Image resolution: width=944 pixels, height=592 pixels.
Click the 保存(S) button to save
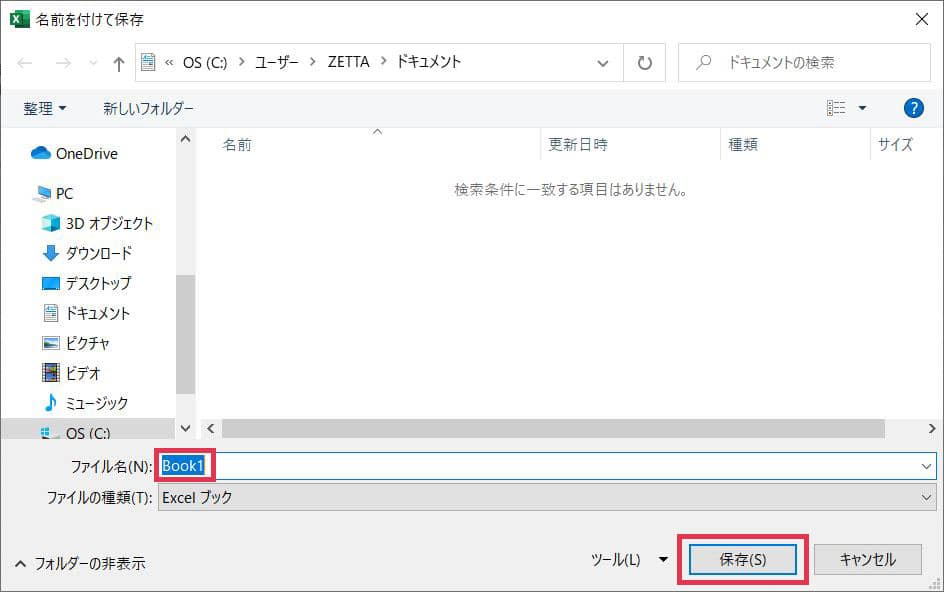741,559
